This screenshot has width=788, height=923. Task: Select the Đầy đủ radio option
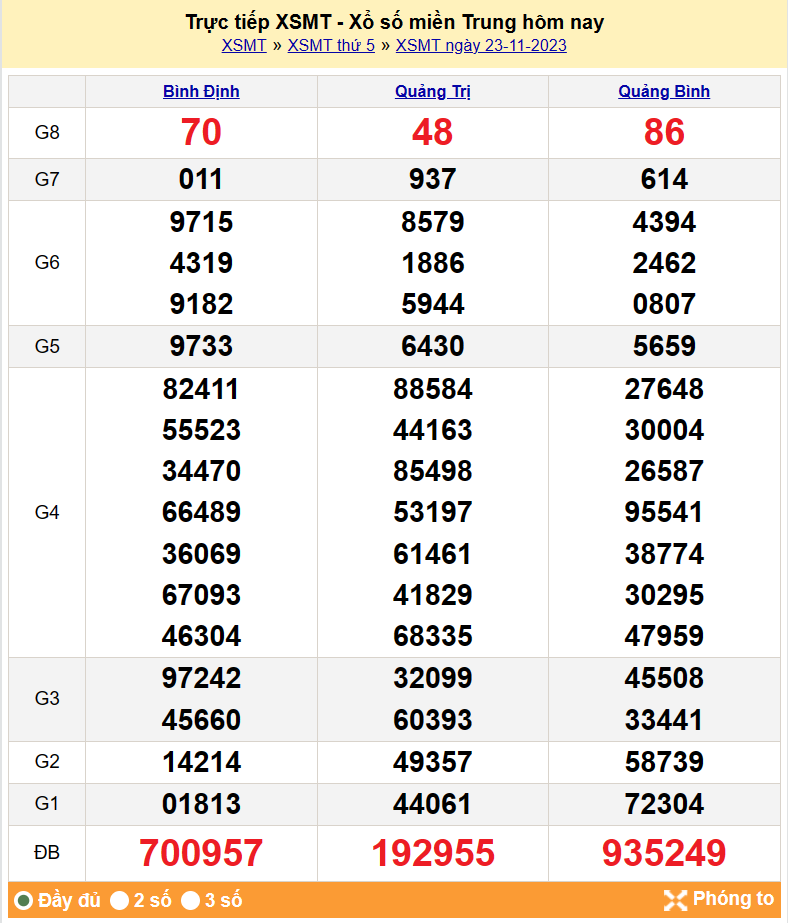24,901
